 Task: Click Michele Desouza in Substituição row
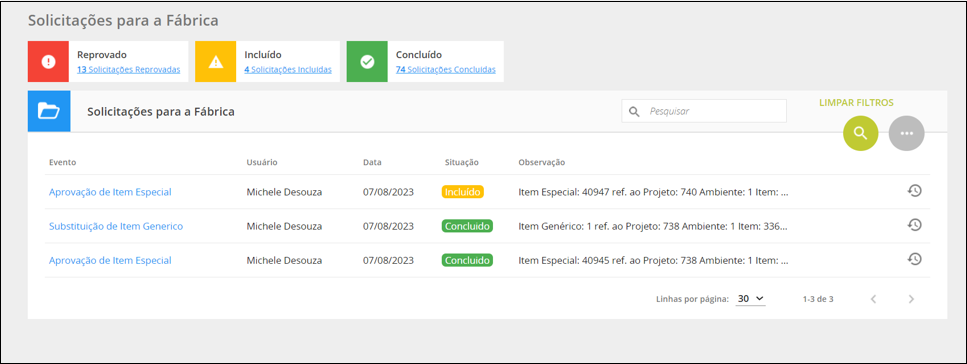284,226
